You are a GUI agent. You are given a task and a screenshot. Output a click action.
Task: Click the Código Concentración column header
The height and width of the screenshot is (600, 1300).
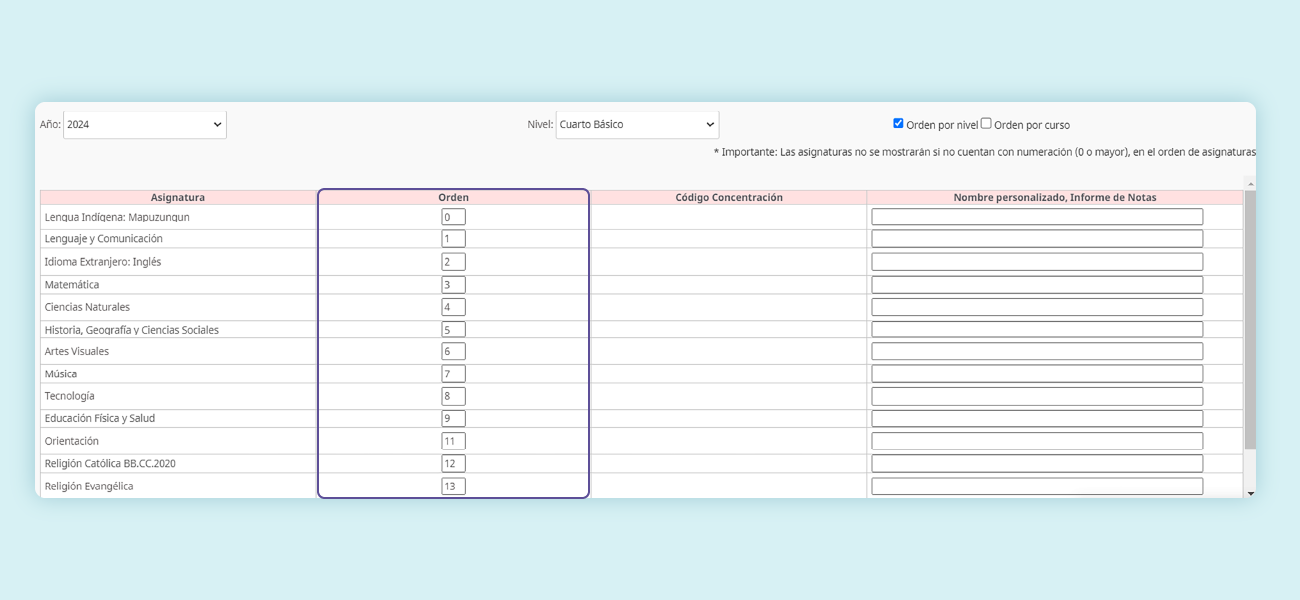tap(729, 197)
